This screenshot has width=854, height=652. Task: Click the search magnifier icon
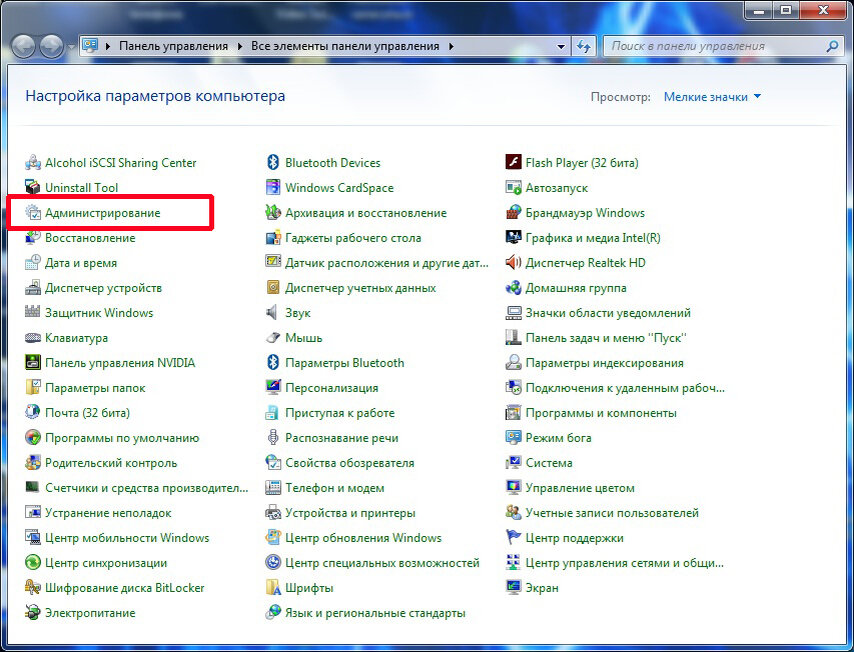(x=832, y=46)
